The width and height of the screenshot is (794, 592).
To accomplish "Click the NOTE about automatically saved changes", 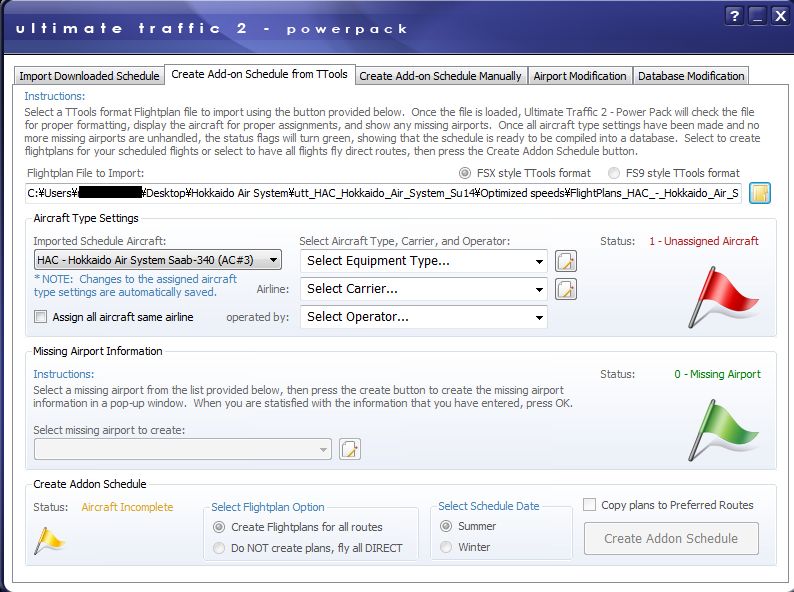I will [135, 286].
